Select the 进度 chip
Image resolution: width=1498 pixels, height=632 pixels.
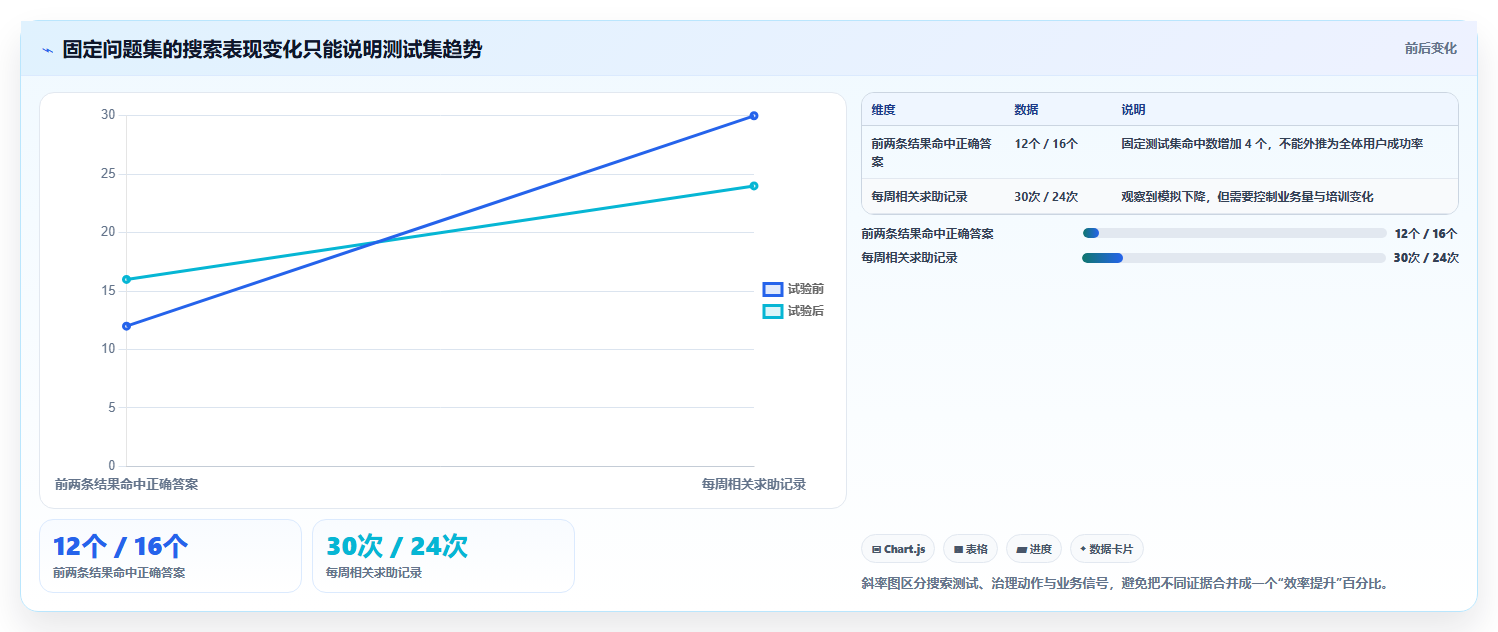click(x=1034, y=549)
